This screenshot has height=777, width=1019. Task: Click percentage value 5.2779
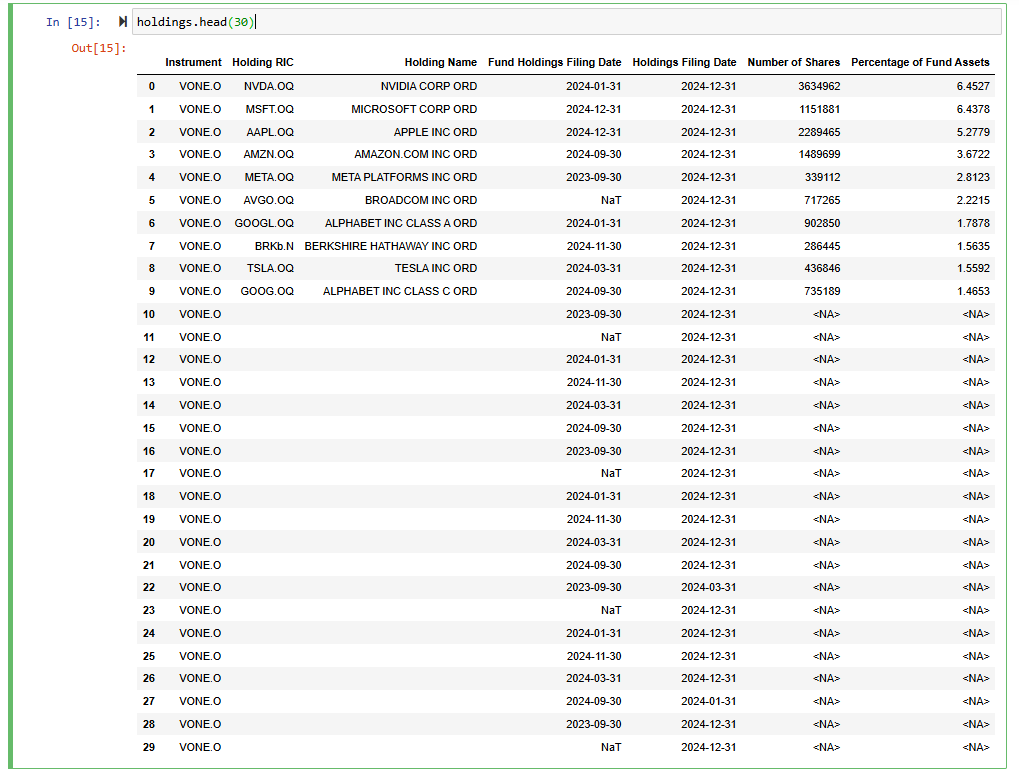pos(973,133)
